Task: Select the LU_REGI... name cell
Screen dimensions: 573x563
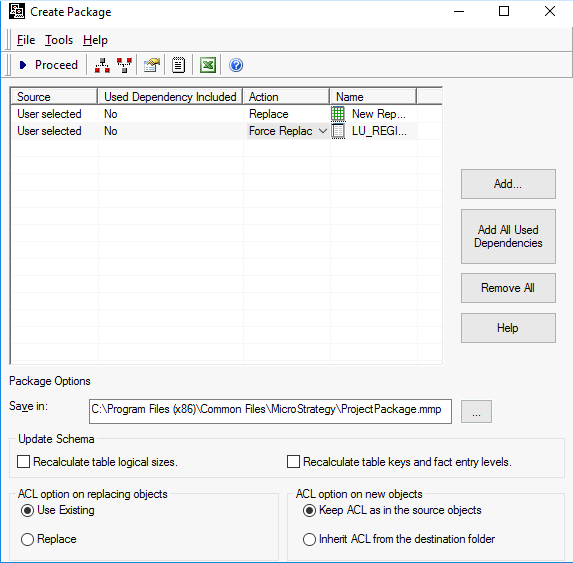Action: (x=379, y=131)
